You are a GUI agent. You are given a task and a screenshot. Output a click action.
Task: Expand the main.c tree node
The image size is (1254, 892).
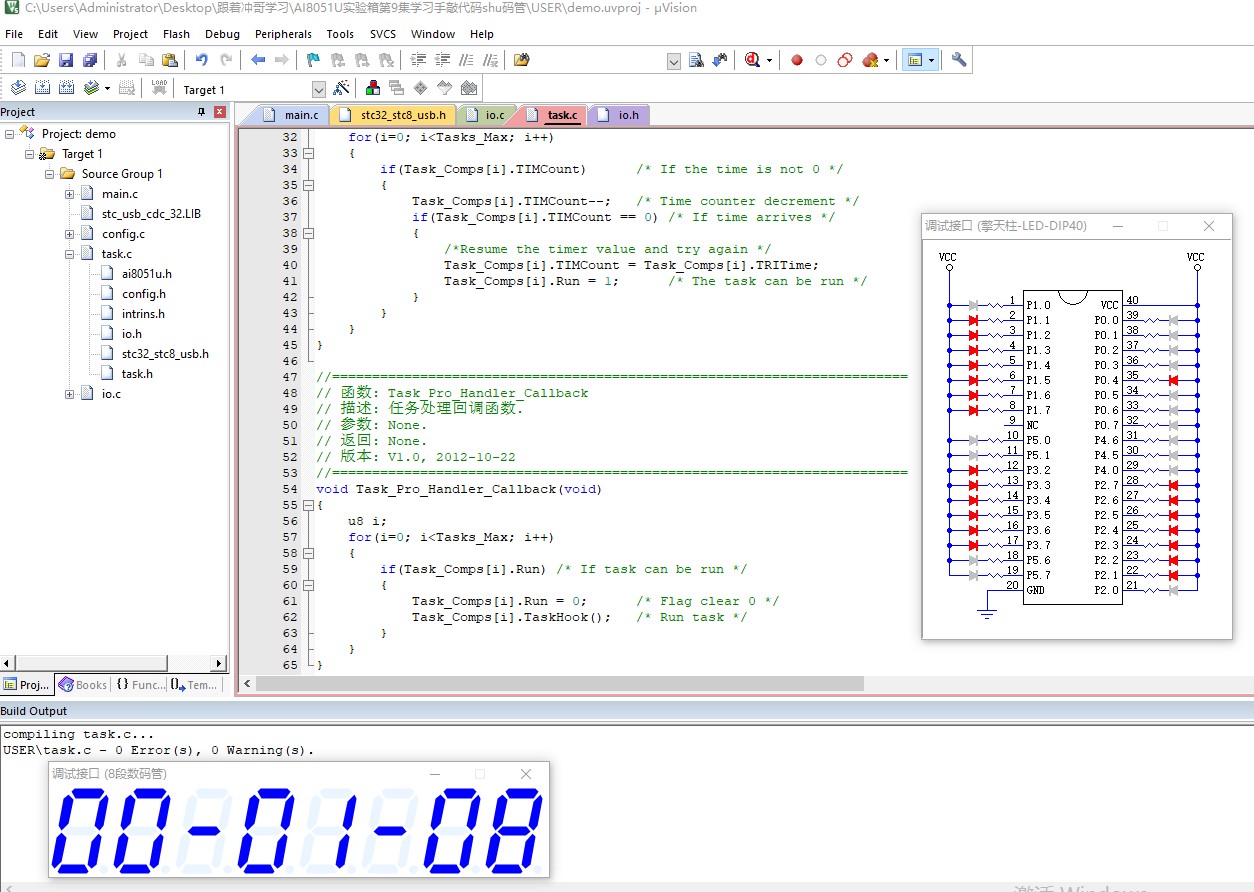70,194
